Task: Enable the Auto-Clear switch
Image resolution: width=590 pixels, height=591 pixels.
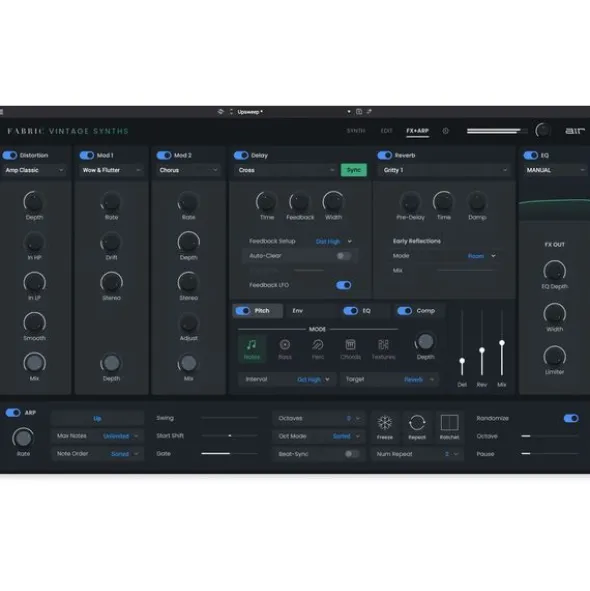Action: [343, 256]
